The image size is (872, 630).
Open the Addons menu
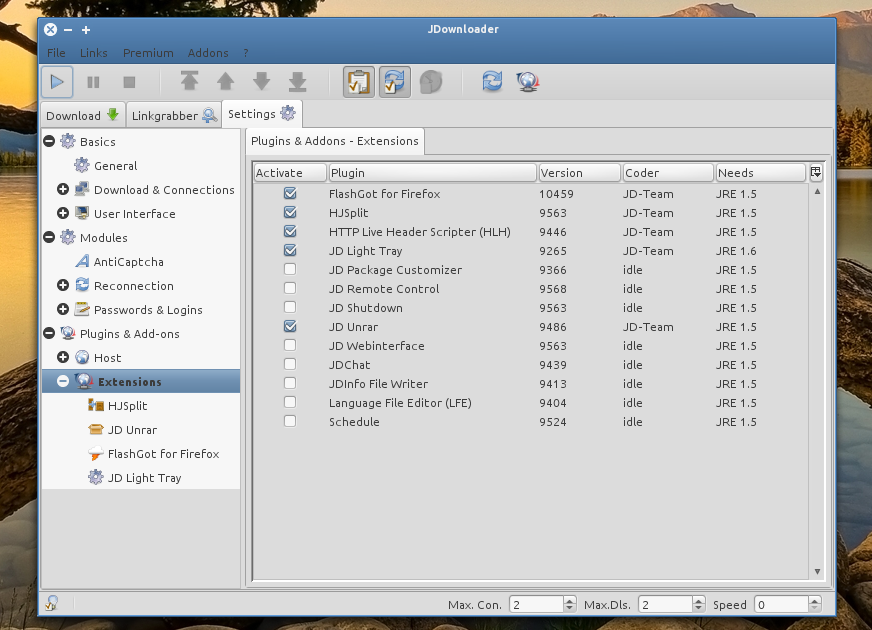[208, 53]
